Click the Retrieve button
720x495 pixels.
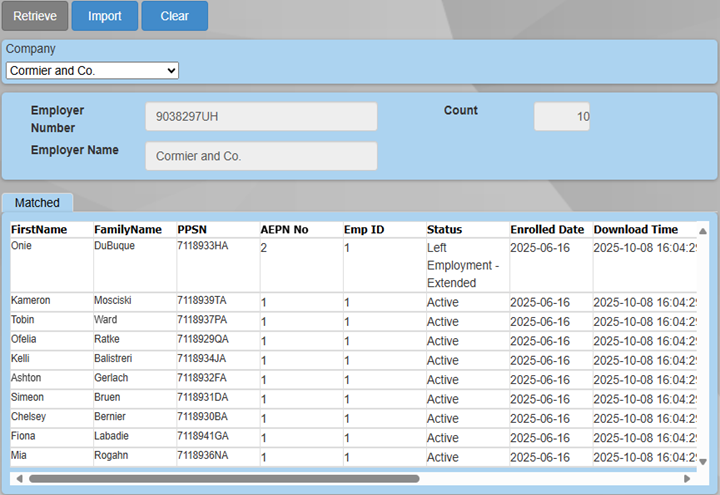click(x=35, y=16)
